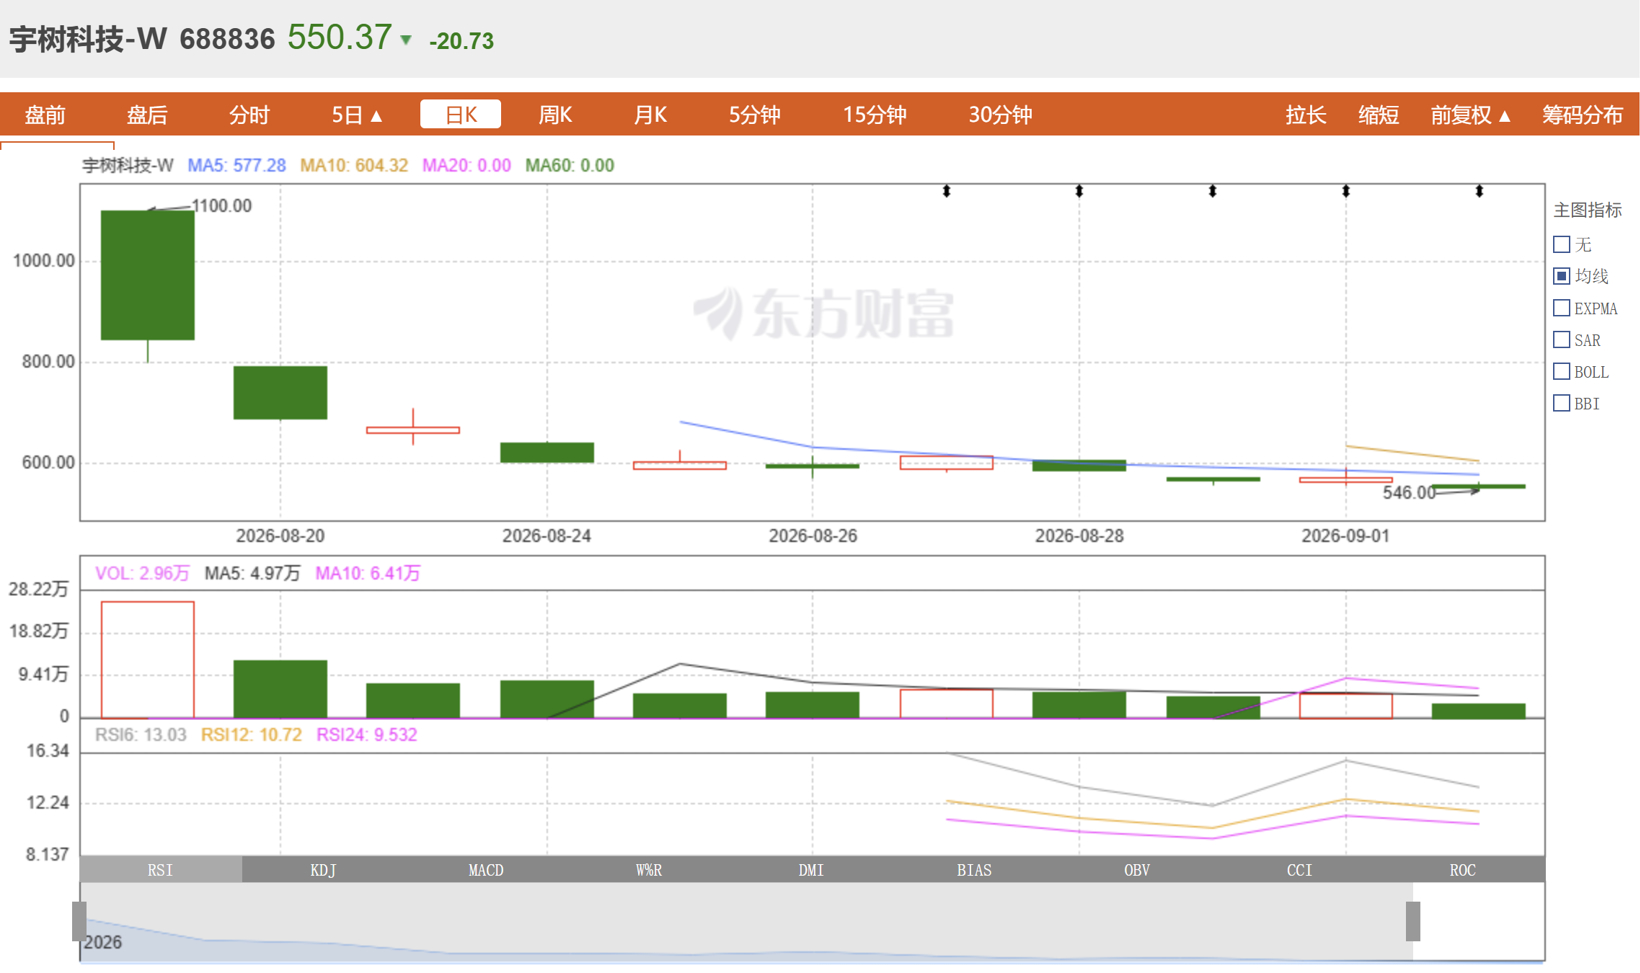Enable the EXPMA indicator checkbox
The height and width of the screenshot is (973, 1640).
[1562, 308]
